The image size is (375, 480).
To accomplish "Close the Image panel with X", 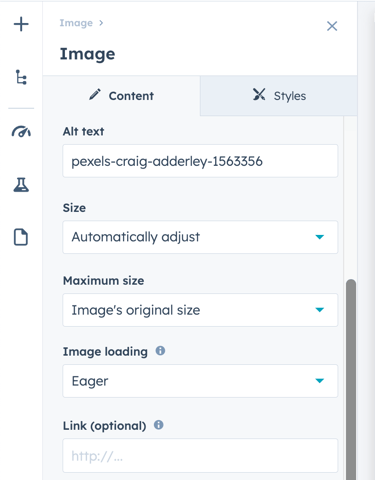I will pyautogui.click(x=332, y=26).
